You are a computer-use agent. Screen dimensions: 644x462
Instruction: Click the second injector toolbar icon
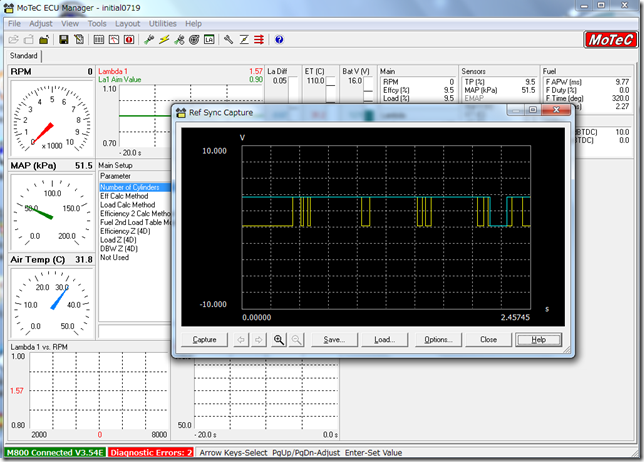(179, 40)
